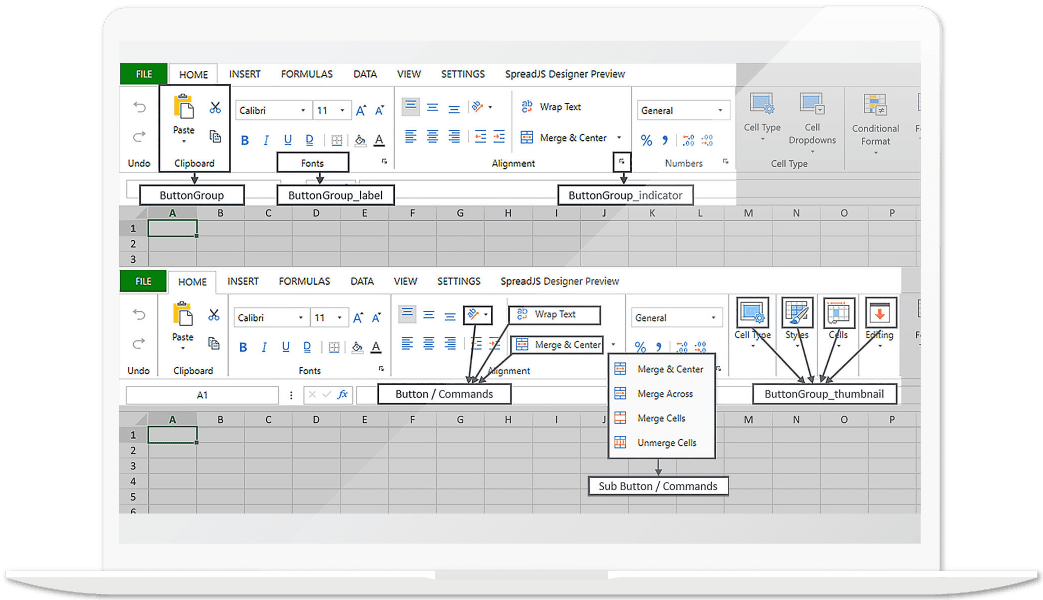This screenshot has height=600, width=1043.
Task: Open the Styles thumbnail group
Action: (x=797, y=313)
